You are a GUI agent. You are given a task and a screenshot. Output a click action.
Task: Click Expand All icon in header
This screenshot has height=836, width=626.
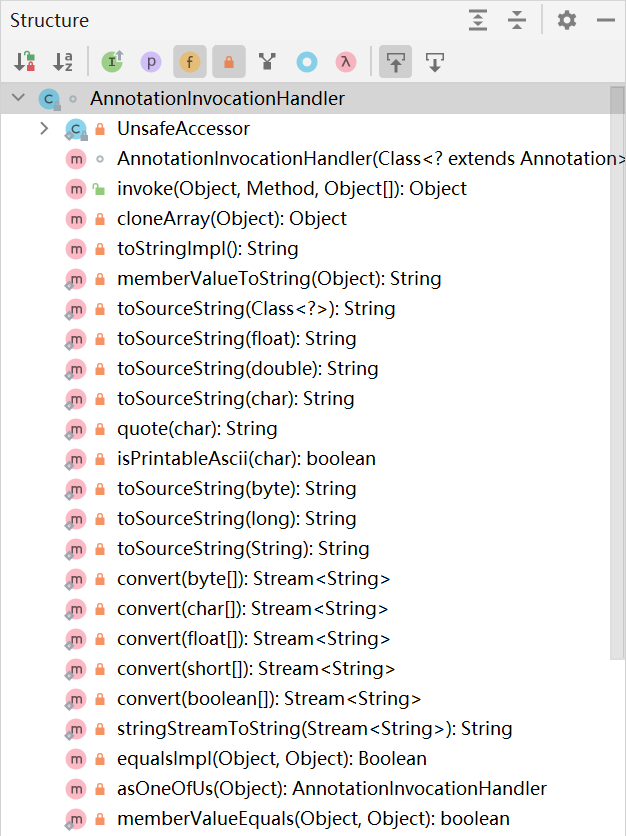point(478,20)
